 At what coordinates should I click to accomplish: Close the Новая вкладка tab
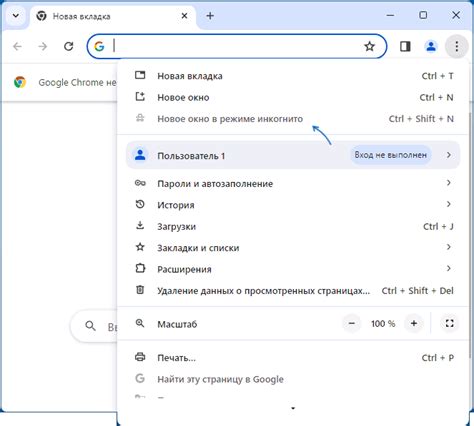point(184,16)
